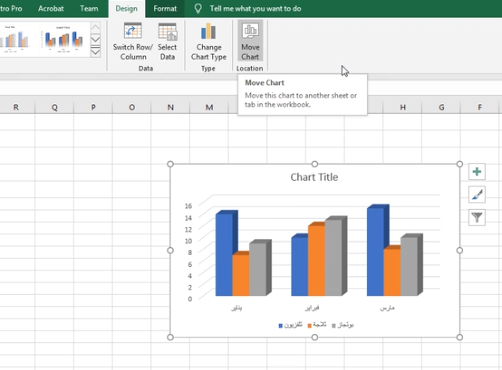Select the orange-blue chart style thumbnail
The height and width of the screenshot is (370, 502).
[x=64, y=39]
